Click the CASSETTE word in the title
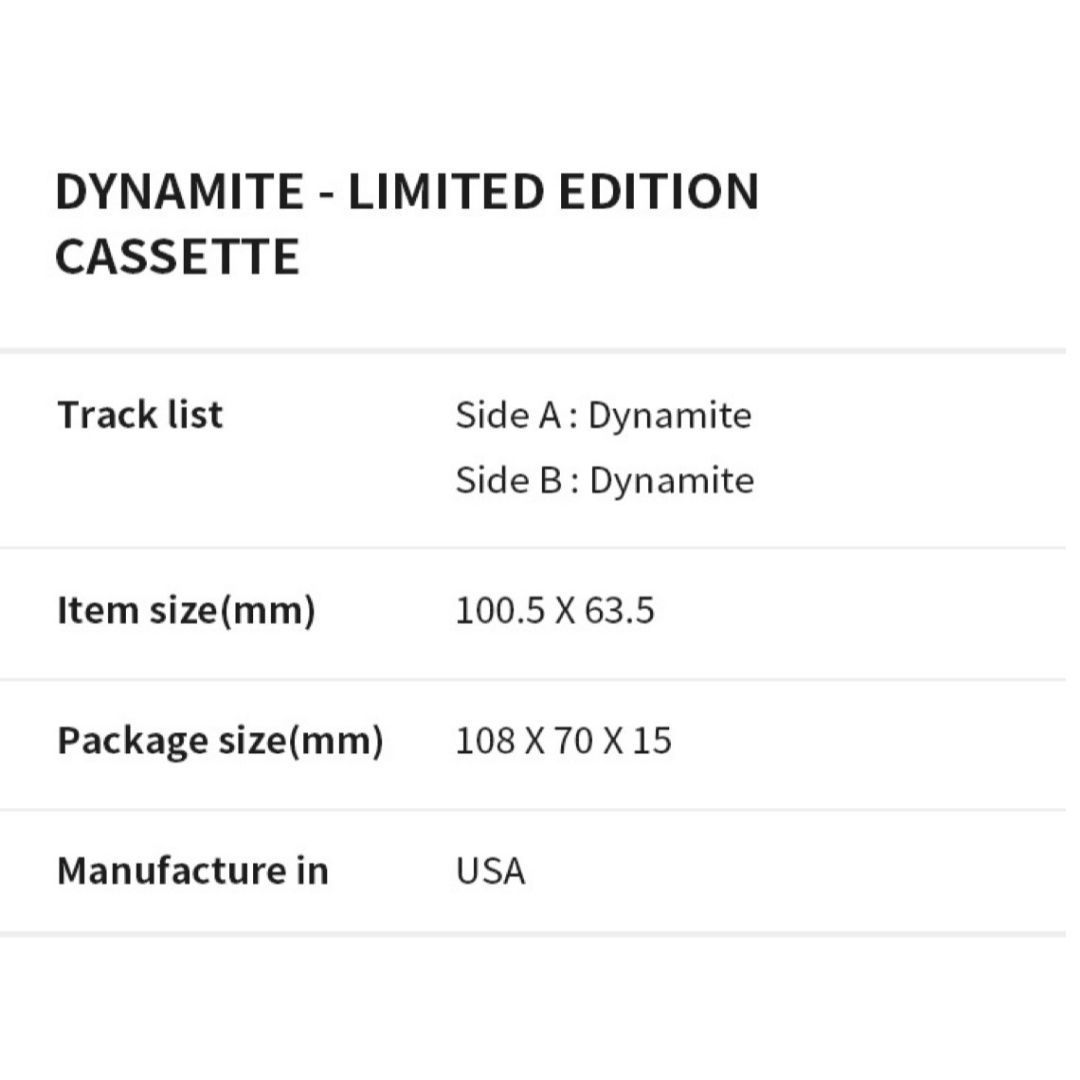Image resolution: width=1080 pixels, height=1080 pixels. pyautogui.click(x=177, y=256)
